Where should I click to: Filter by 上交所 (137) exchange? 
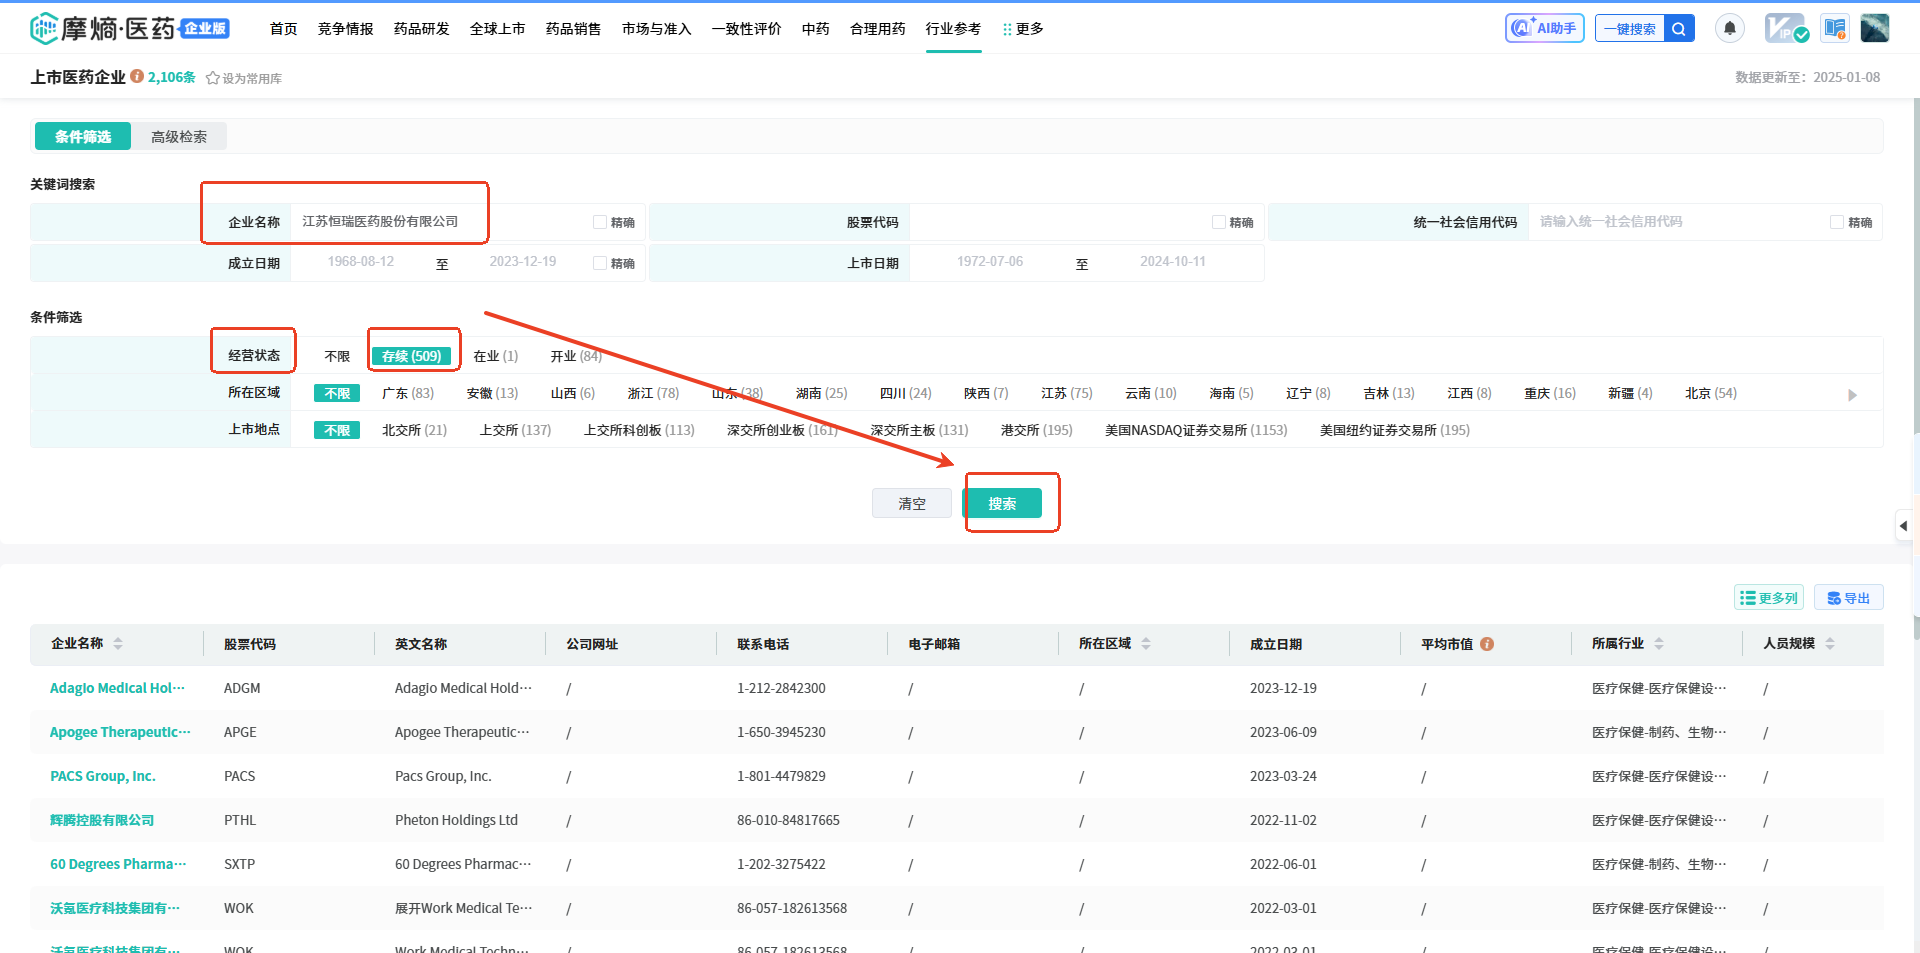tap(515, 430)
